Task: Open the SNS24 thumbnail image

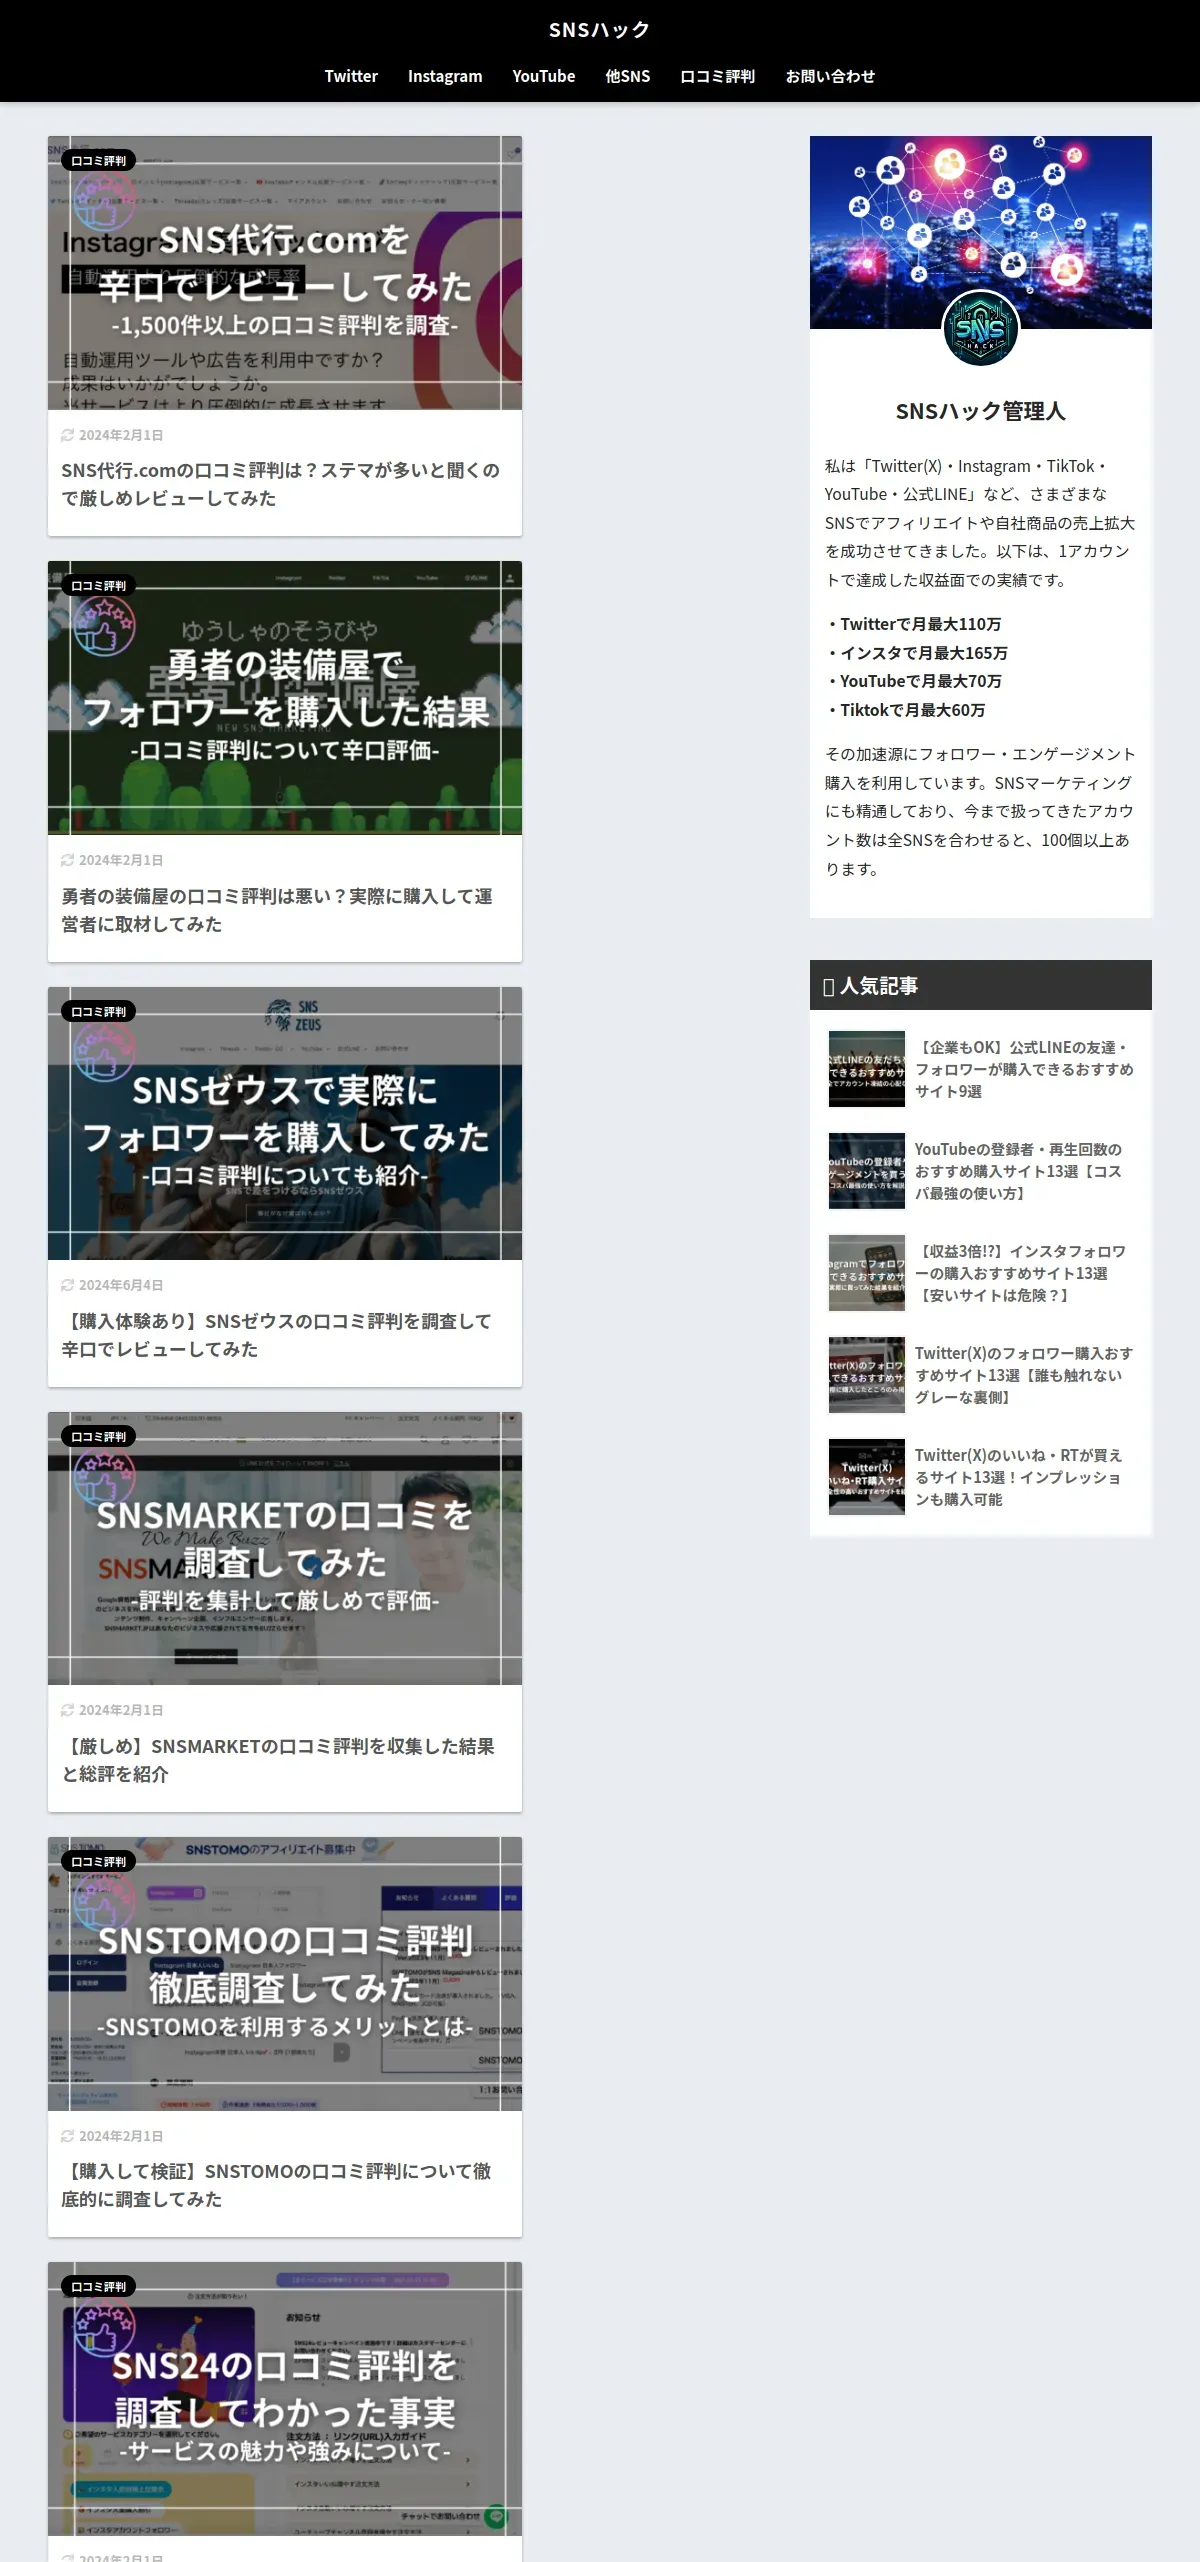Action: 285,2399
